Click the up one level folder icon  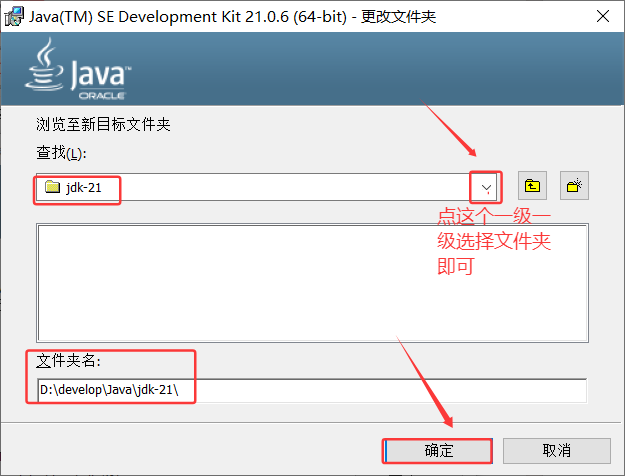pos(532,186)
